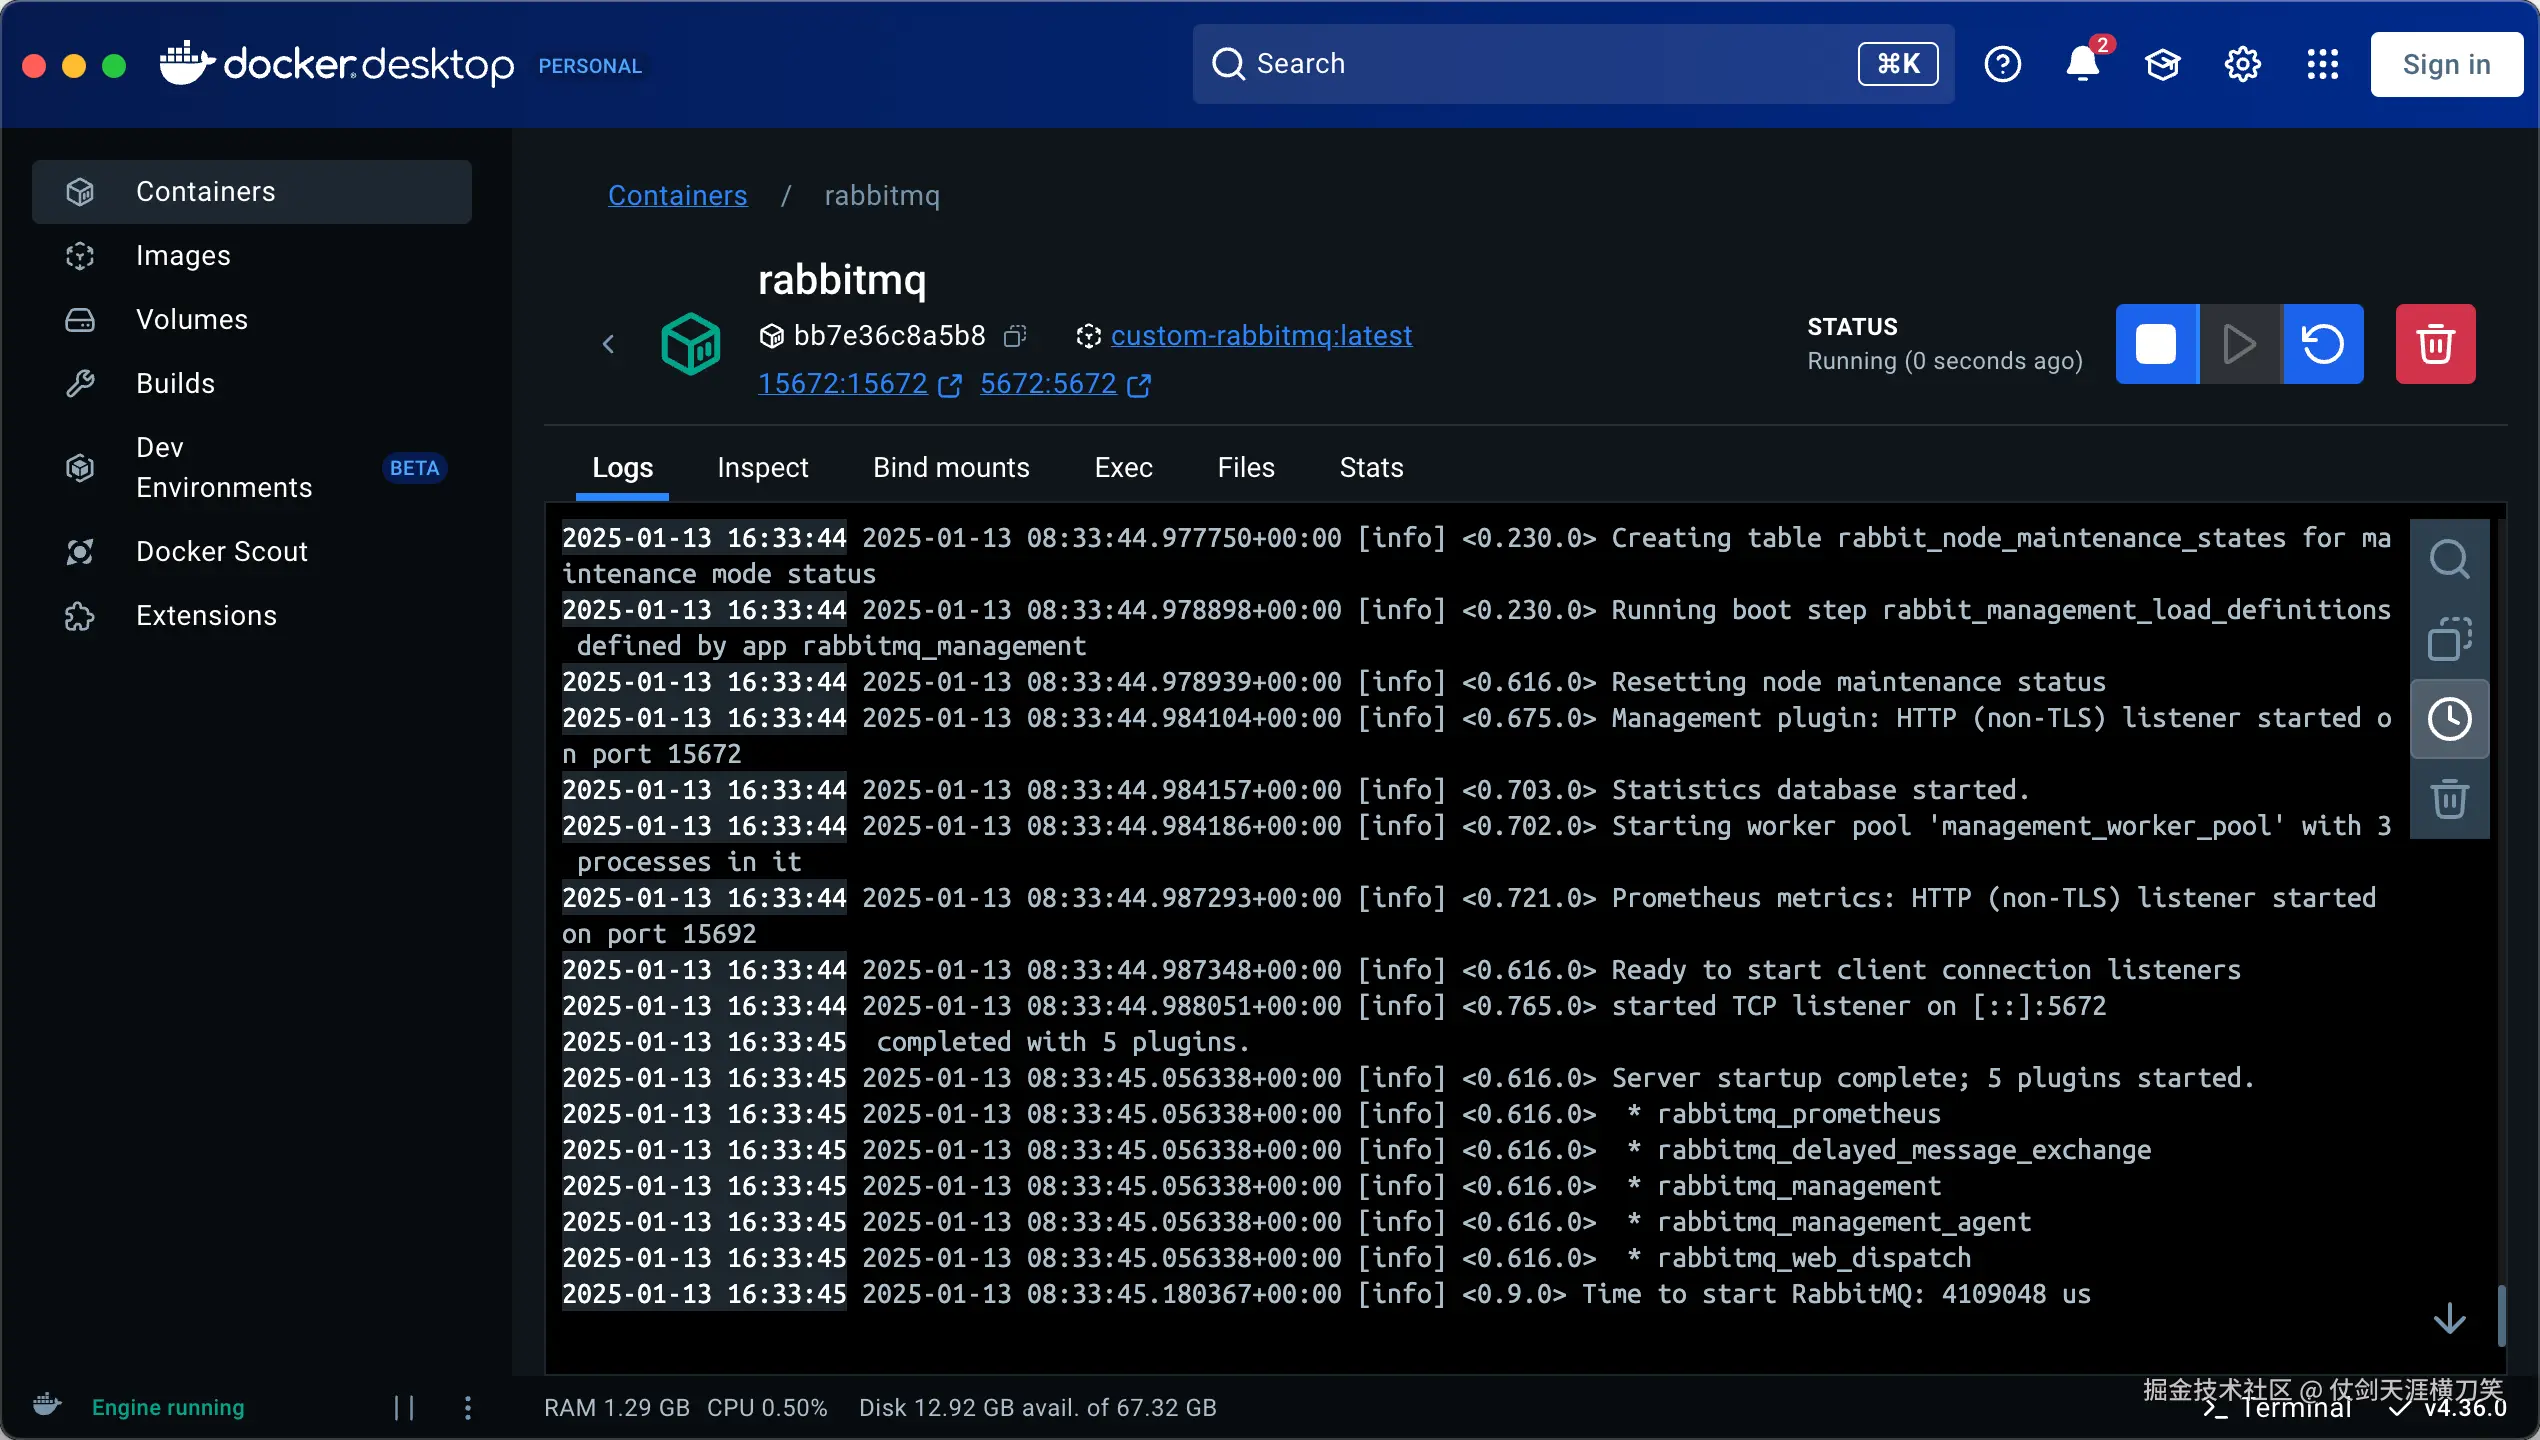The width and height of the screenshot is (2540, 1440).
Task: Open port 15672:15672 link
Action: click(843, 384)
